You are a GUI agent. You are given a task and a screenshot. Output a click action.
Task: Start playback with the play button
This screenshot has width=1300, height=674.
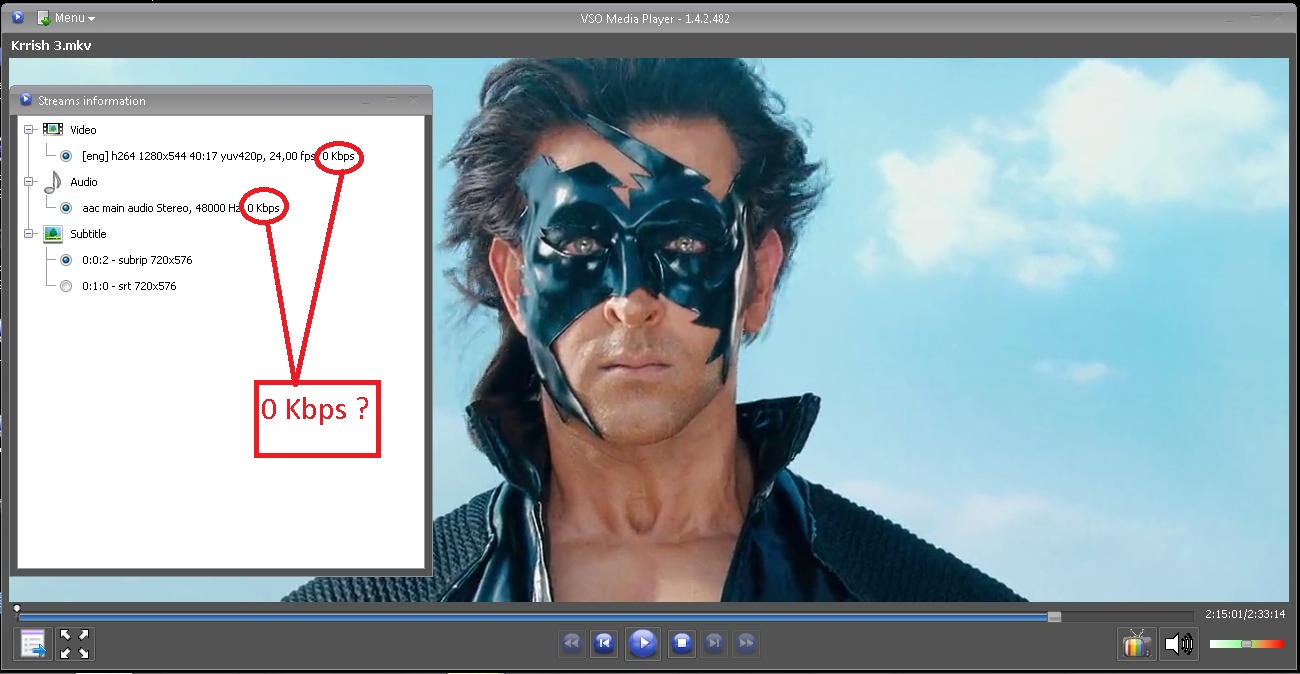pyautogui.click(x=642, y=643)
